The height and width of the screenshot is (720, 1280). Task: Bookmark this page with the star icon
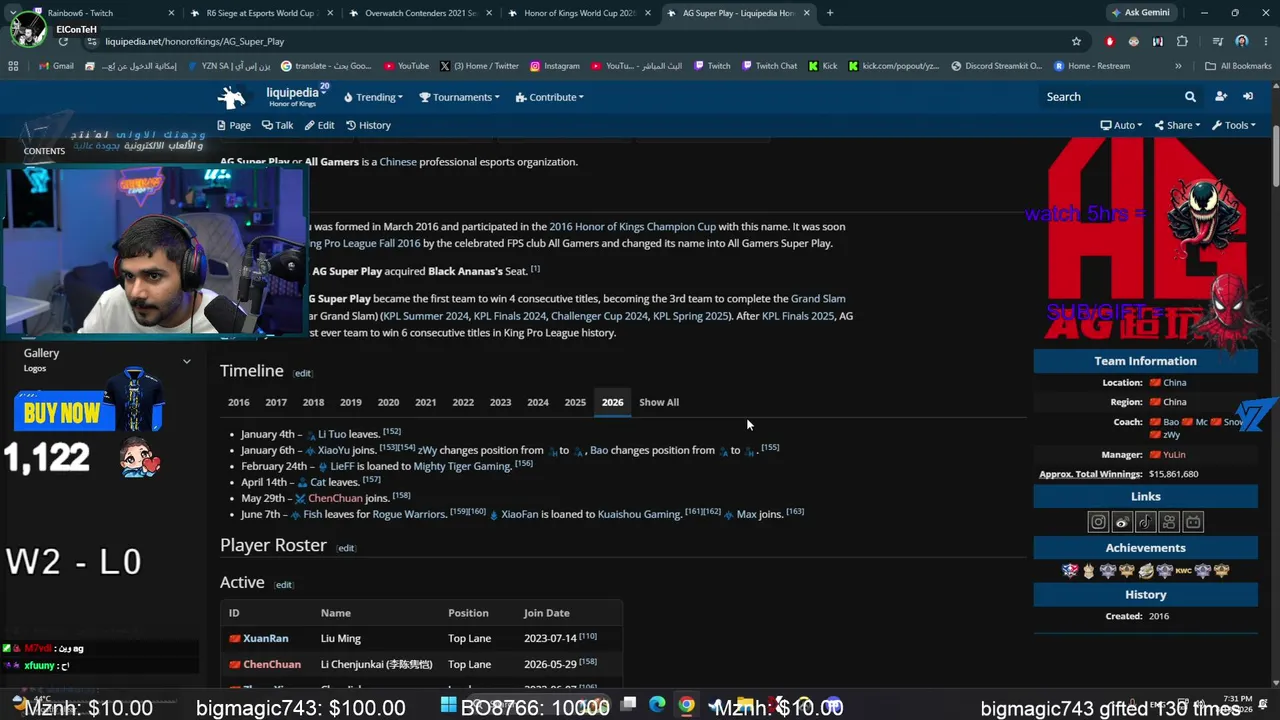(x=1076, y=41)
